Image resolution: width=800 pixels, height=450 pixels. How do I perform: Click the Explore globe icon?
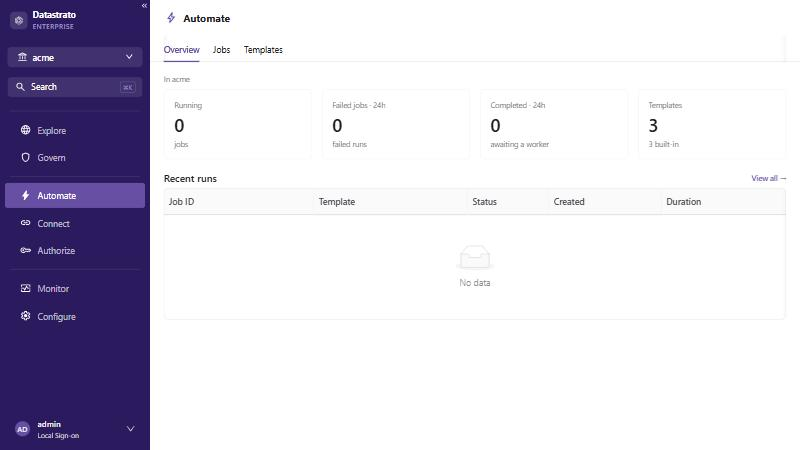(26, 130)
